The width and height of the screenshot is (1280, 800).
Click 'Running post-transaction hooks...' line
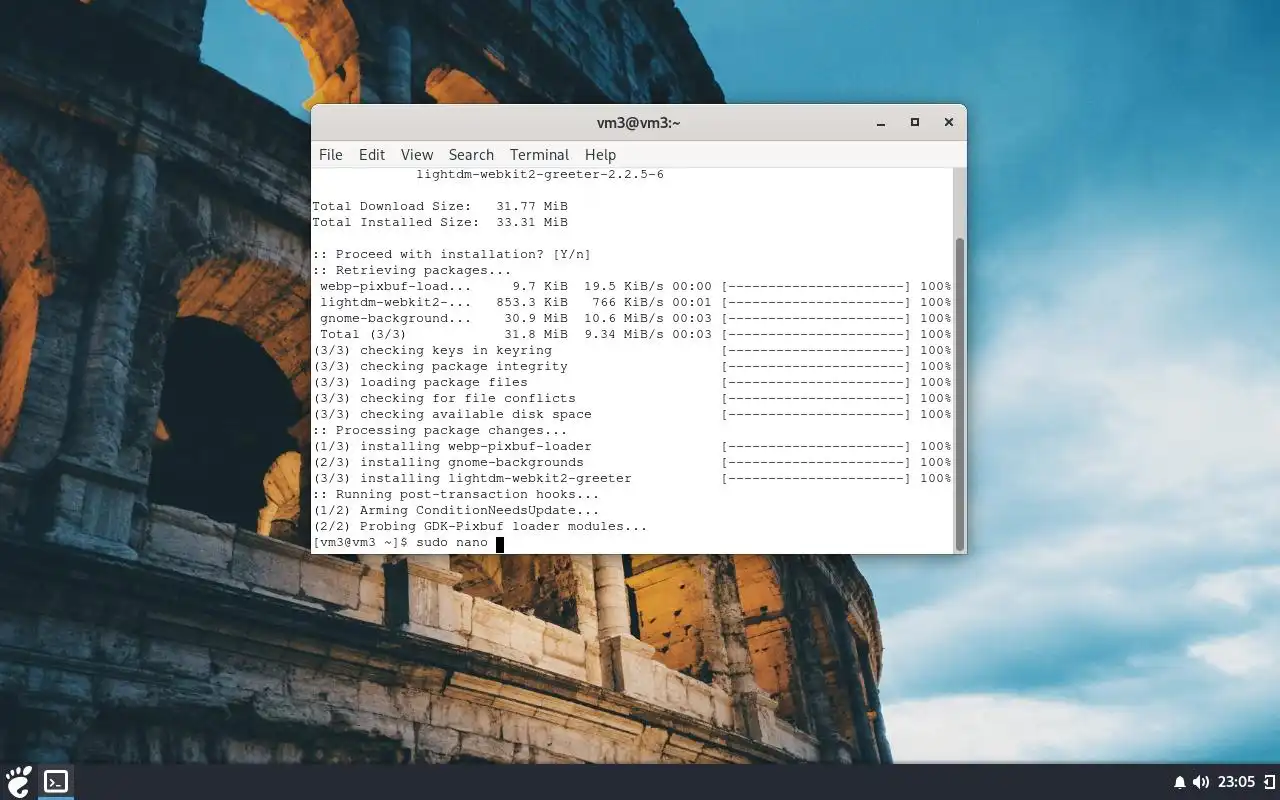pos(456,495)
